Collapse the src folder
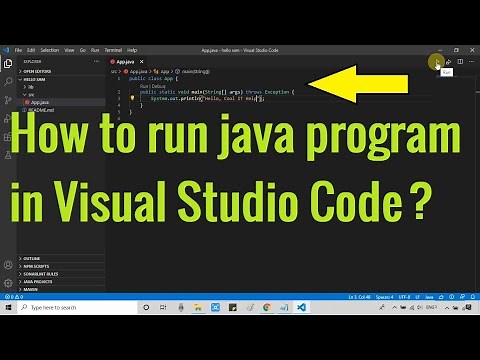The width and height of the screenshot is (480, 360). pyautogui.click(x=61, y=95)
